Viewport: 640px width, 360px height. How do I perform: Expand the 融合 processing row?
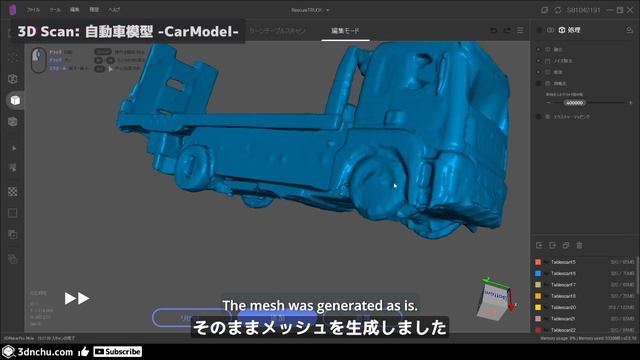(x=539, y=49)
